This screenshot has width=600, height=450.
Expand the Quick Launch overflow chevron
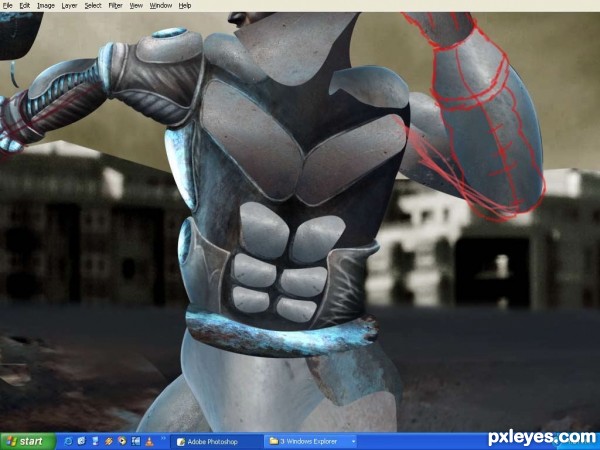click(x=163, y=439)
